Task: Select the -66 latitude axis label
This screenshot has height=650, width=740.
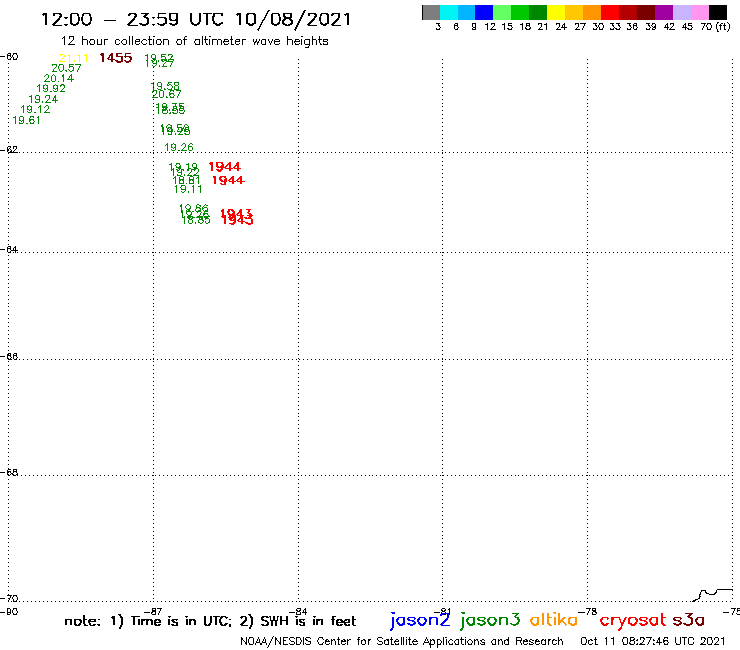Action: tap(9, 356)
